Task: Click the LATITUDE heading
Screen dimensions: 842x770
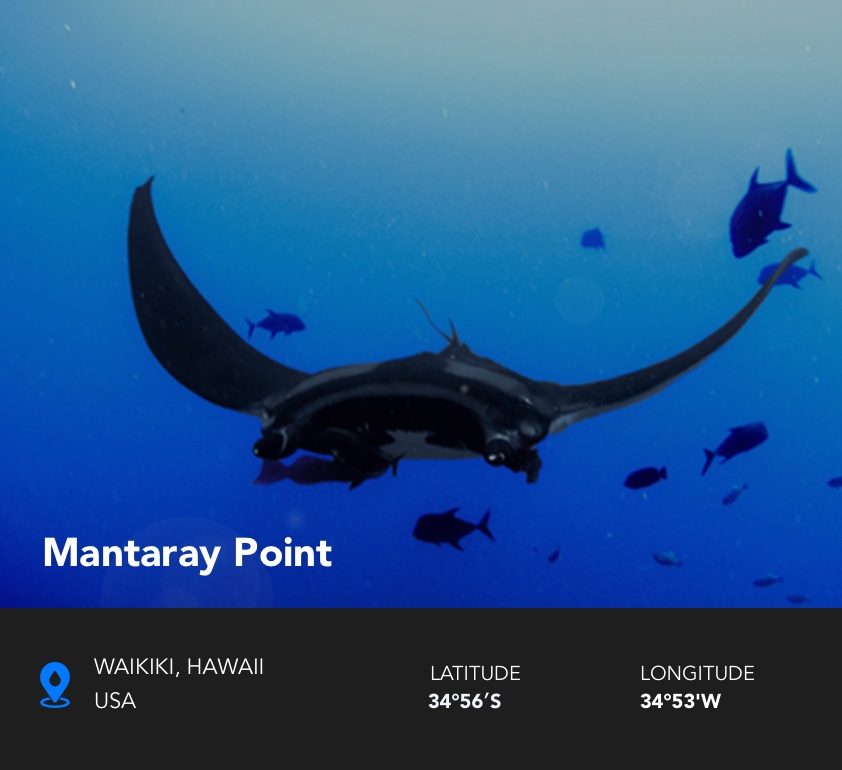Action: [475, 673]
